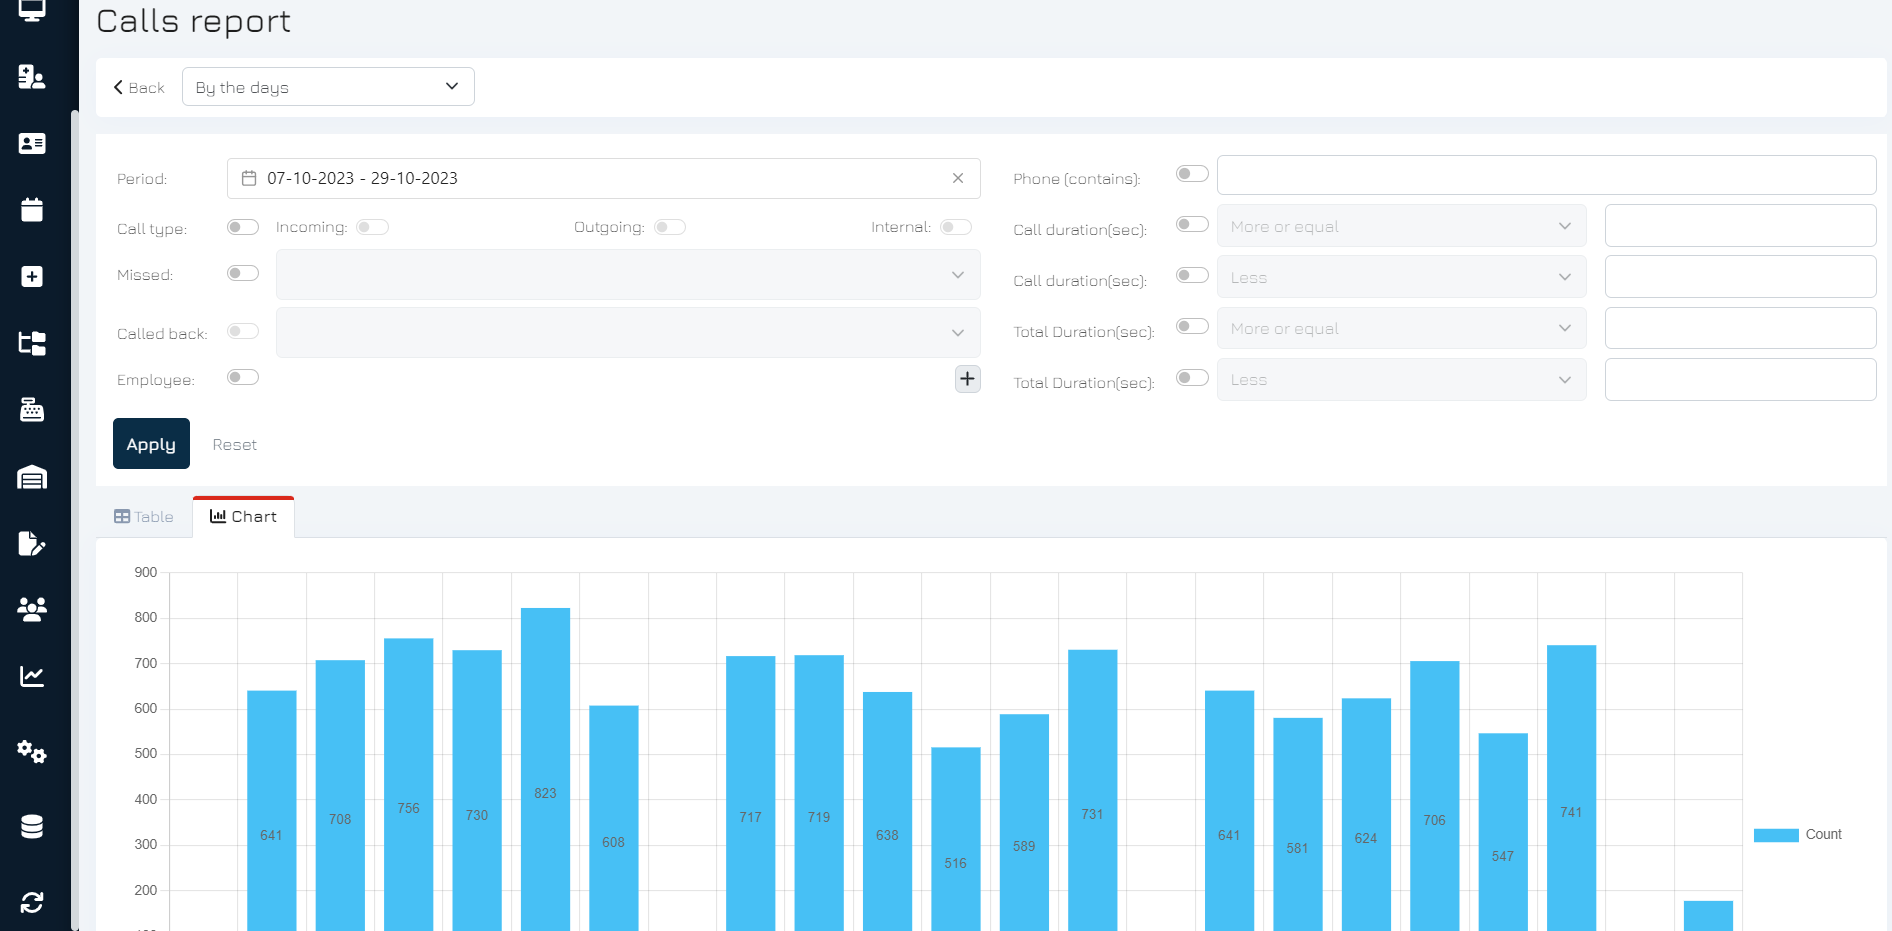
Task: Open the cash register sidebar icon
Action: point(32,410)
